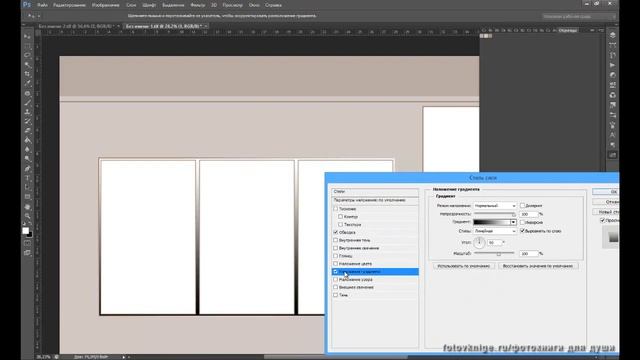Enable the Дизеринг checkbox
This screenshot has width=640, height=360.
click(522, 205)
